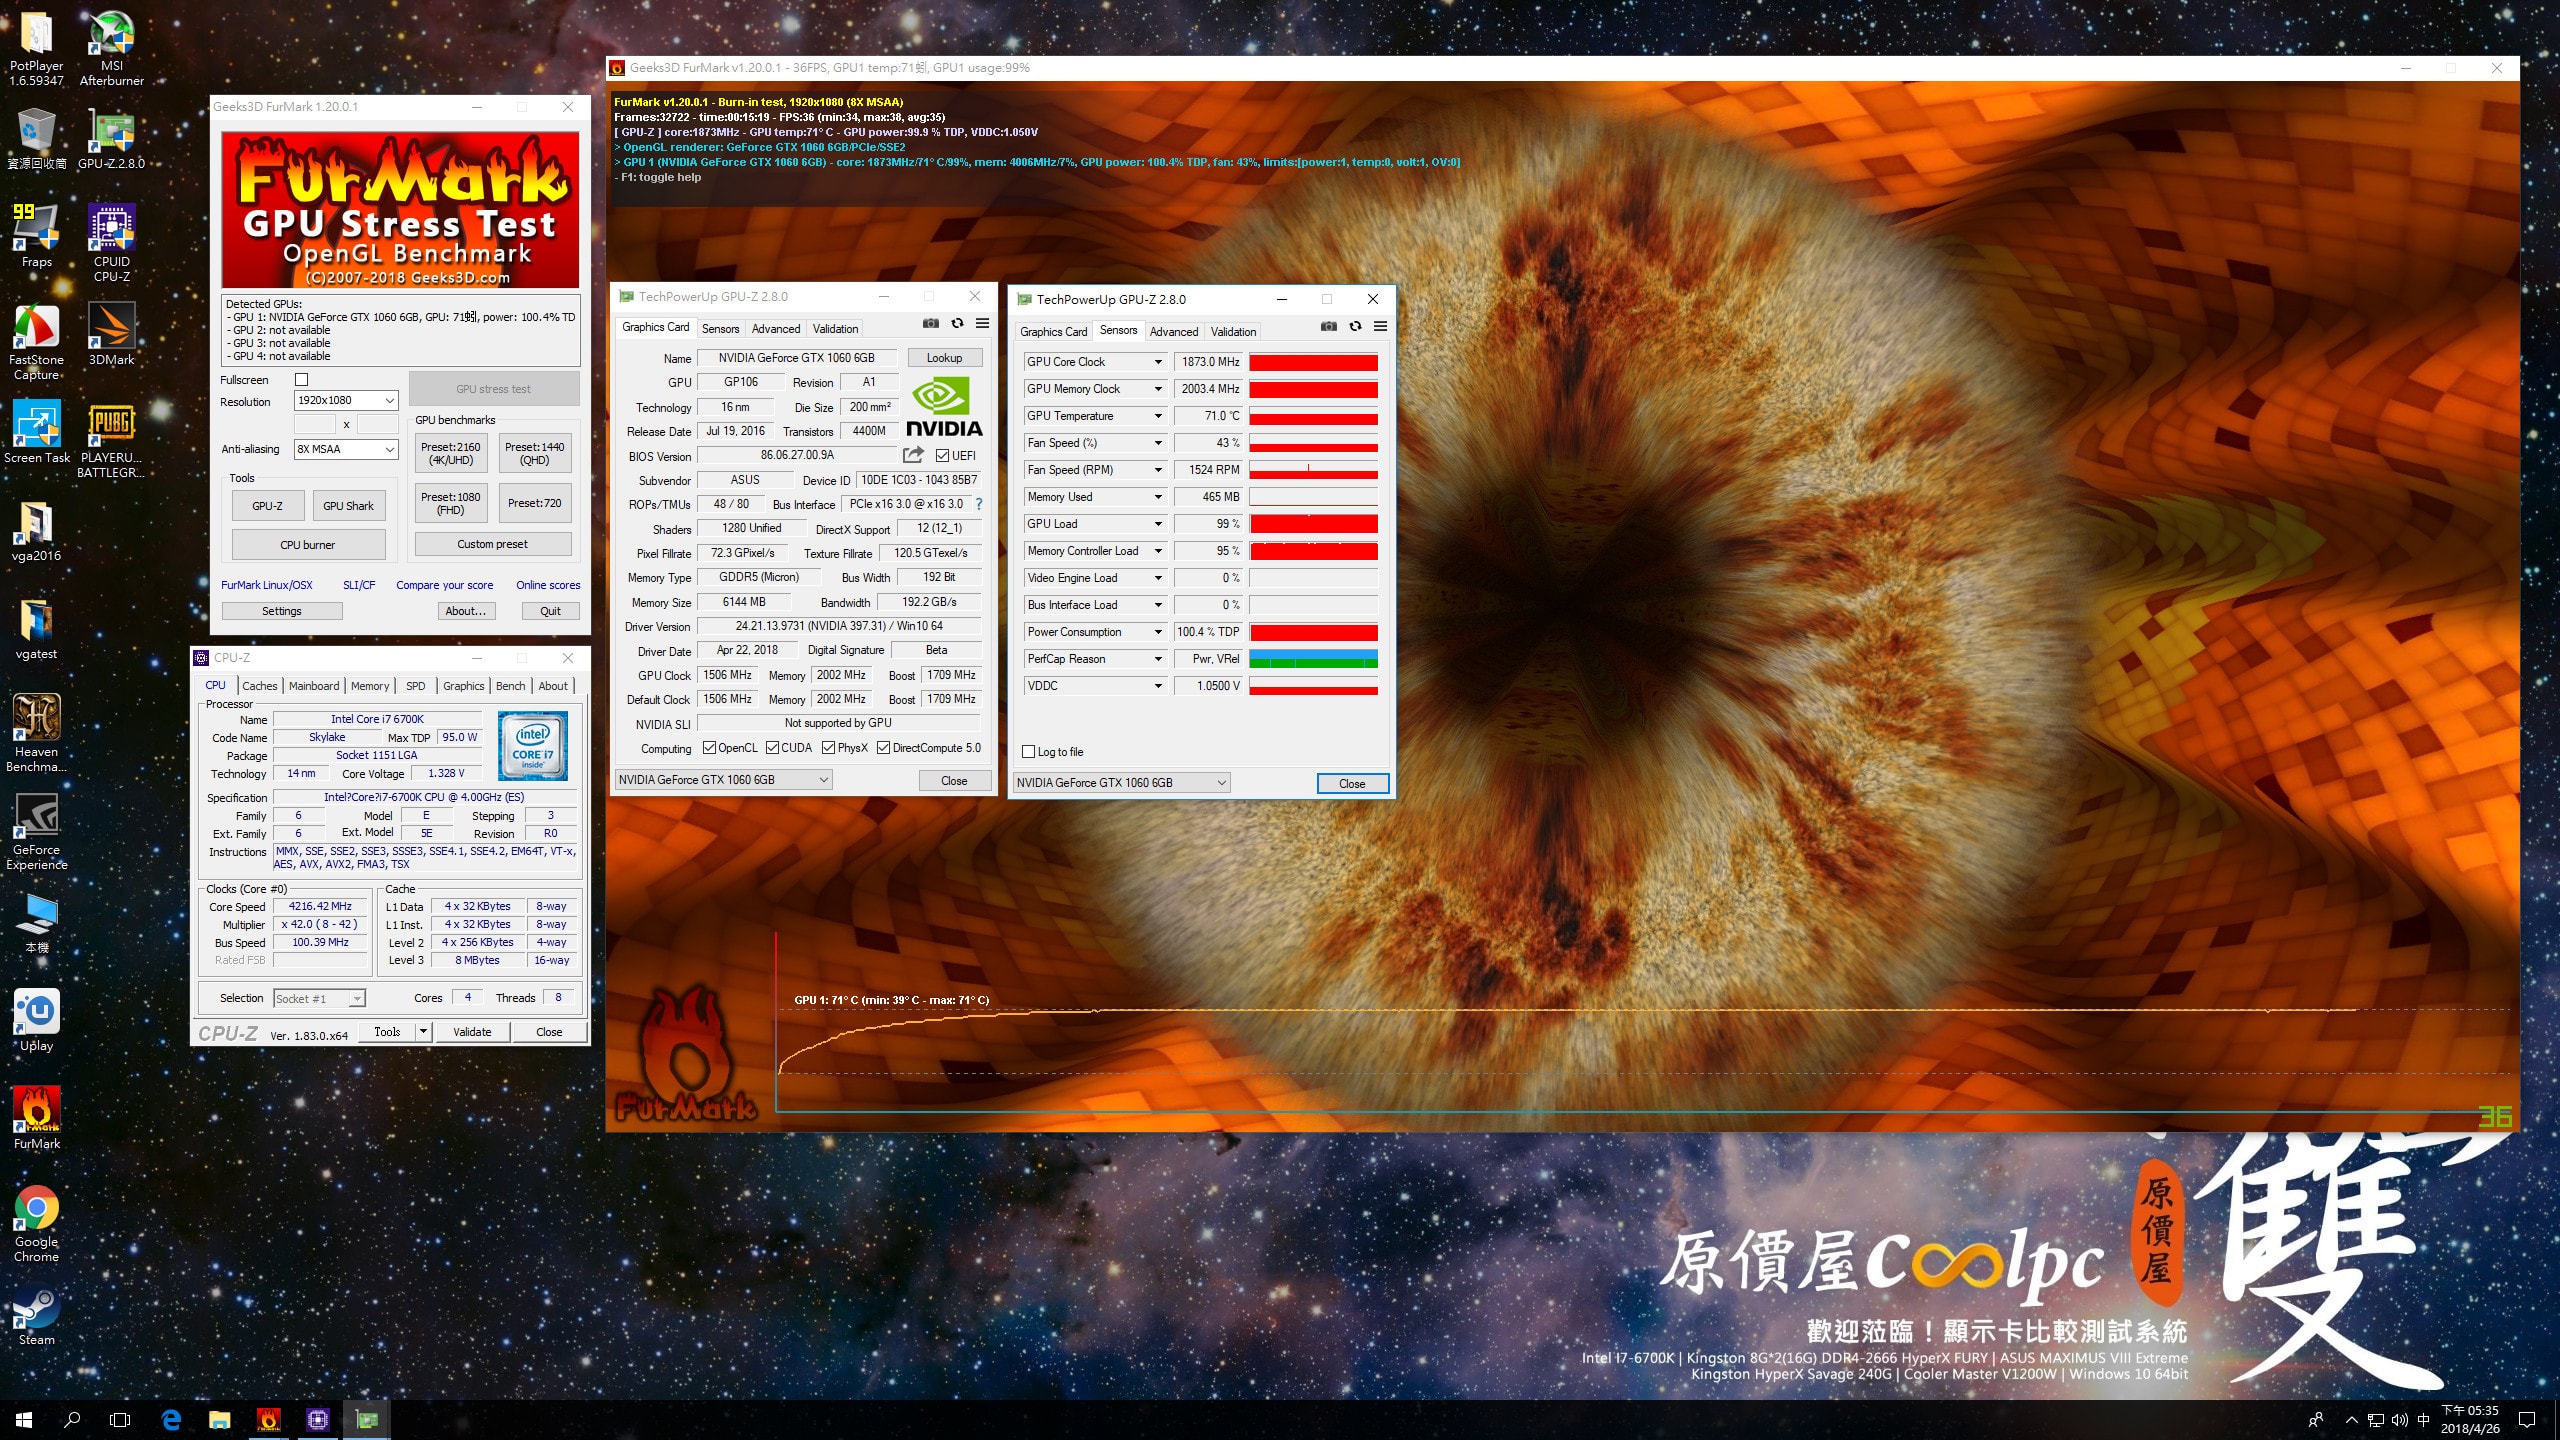2560x1440 pixels.
Task: Toggle Fullscreen checkbox in FurMark
Action: (301, 380)
